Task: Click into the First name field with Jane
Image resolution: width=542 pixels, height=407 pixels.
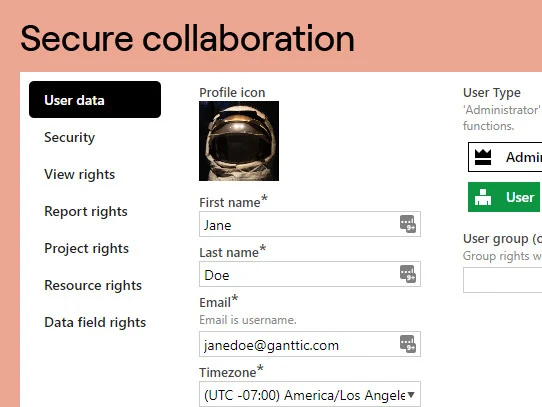Action: tap(310, 224)
